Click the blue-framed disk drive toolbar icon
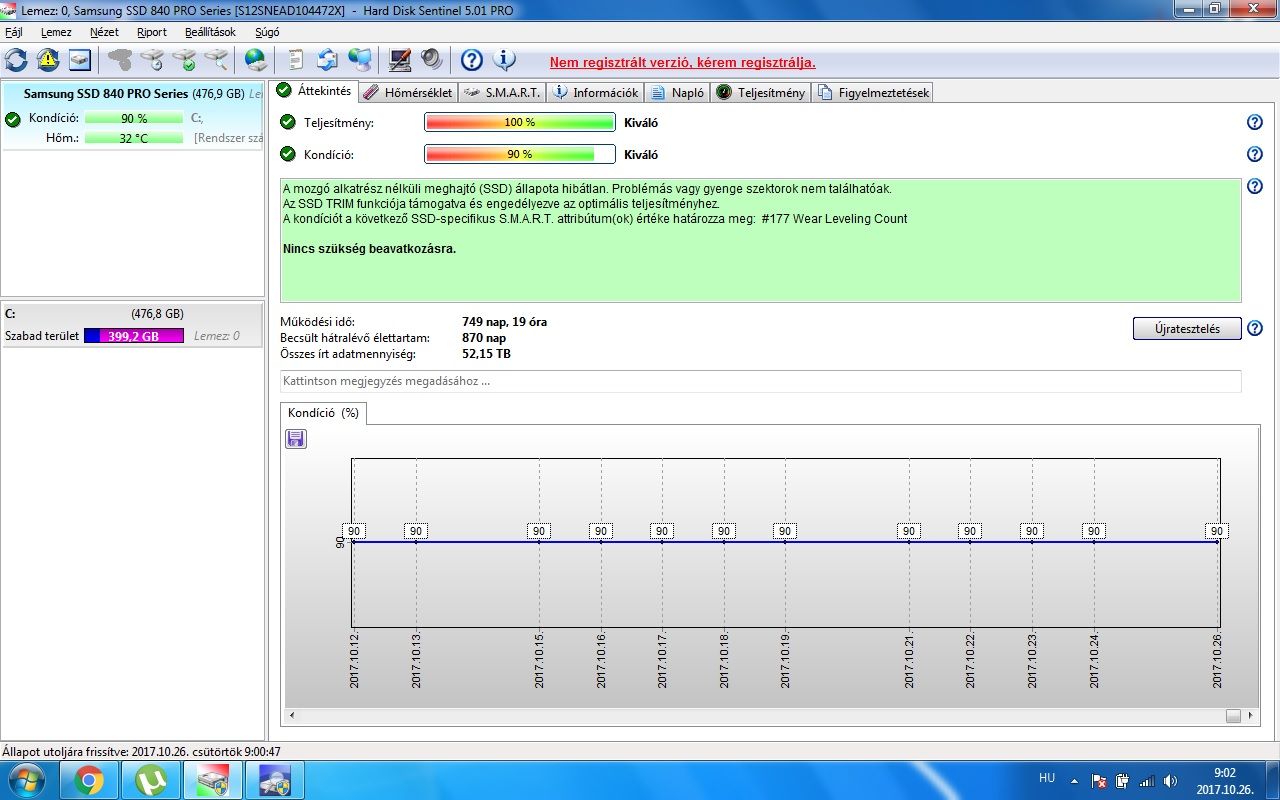Image resolution: width=1280 pixels, height=800 pixels. 80,60
